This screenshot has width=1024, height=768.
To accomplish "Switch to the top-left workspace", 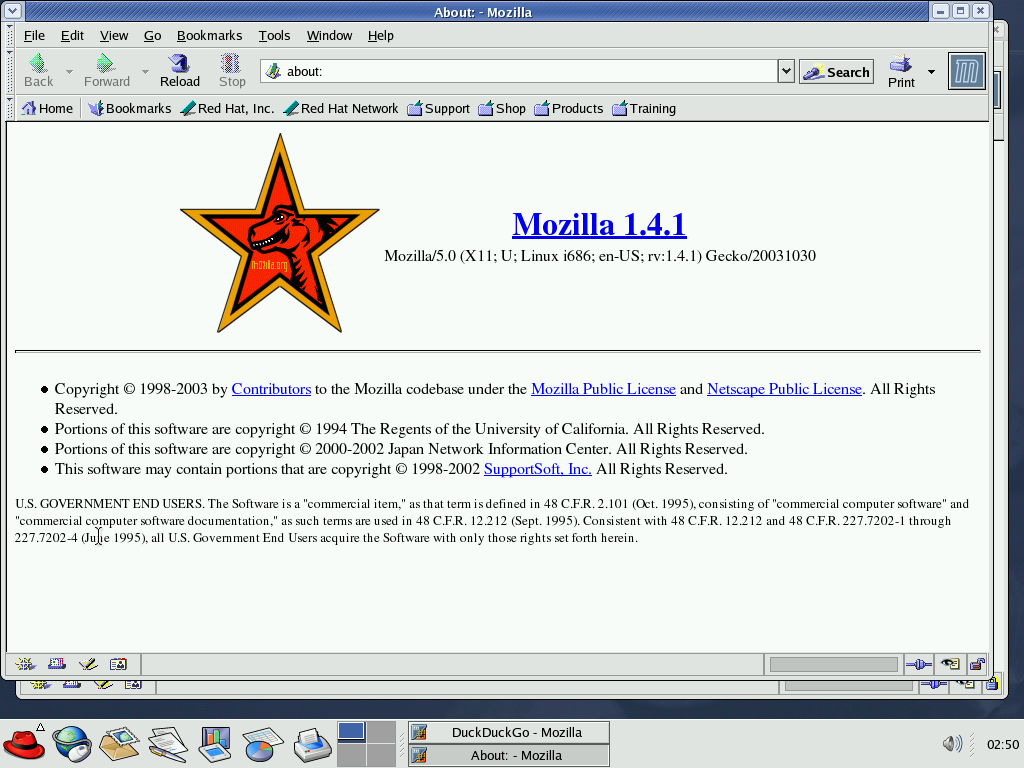I will [351, 732].
